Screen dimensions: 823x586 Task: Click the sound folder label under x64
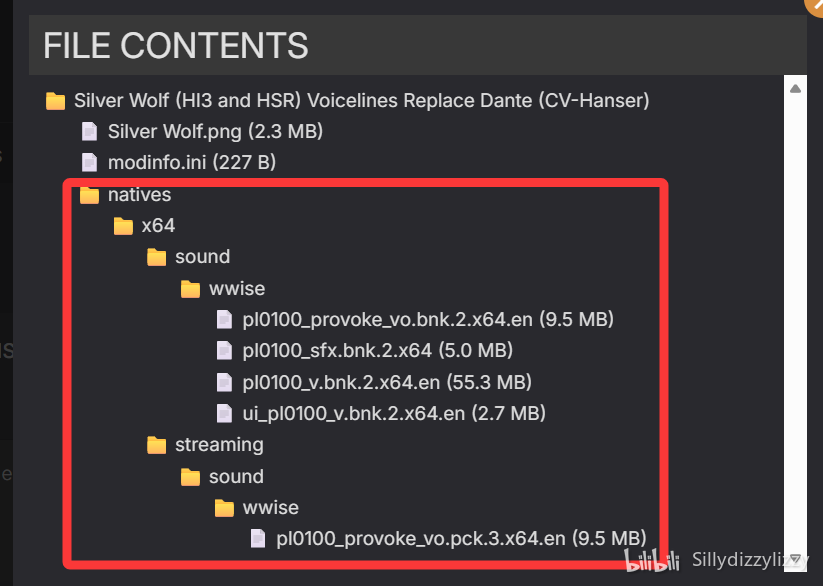[203, 257]
